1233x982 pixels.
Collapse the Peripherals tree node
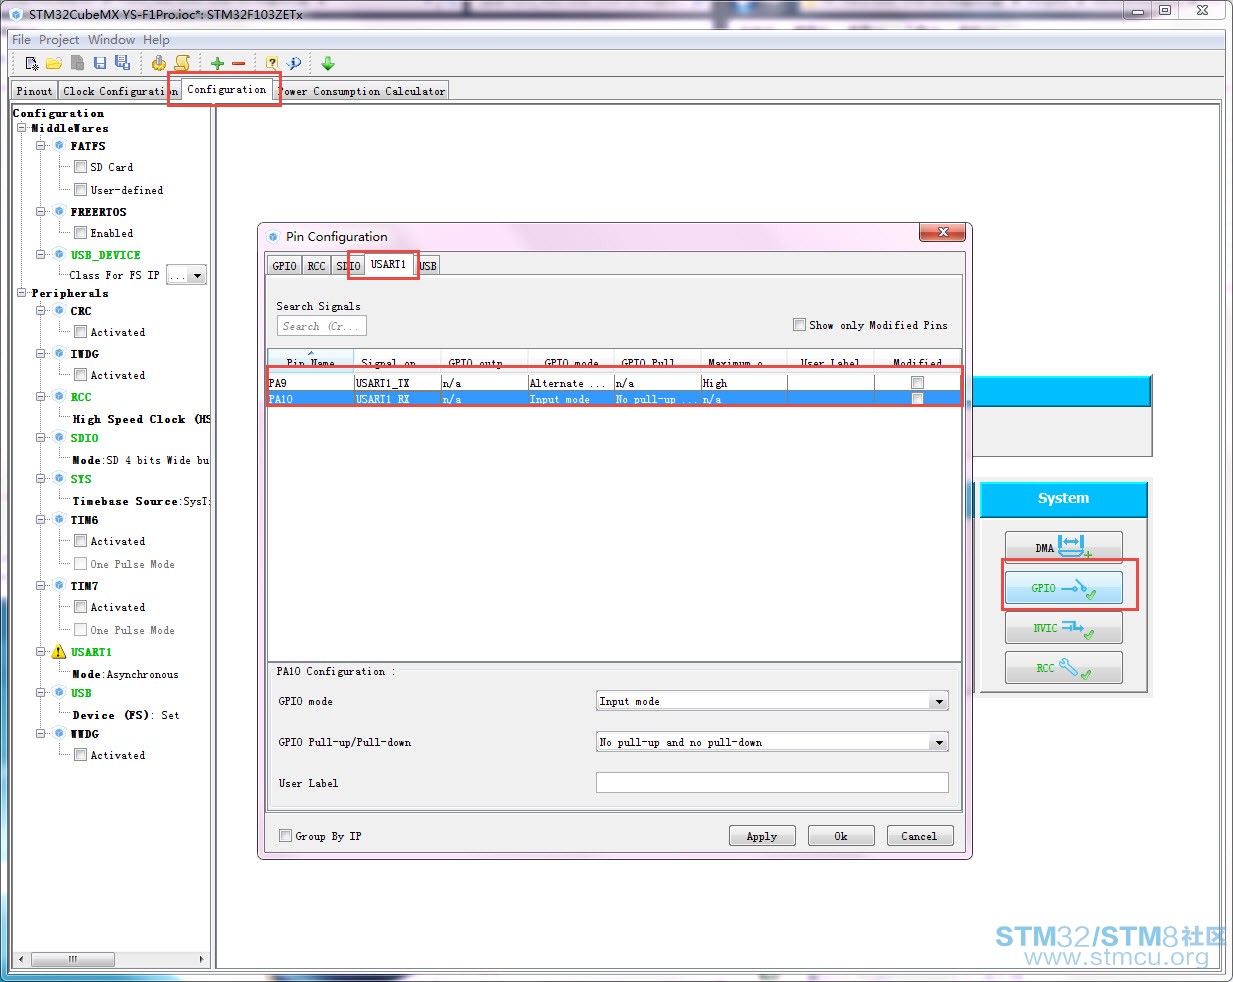(x=22, y=293)
